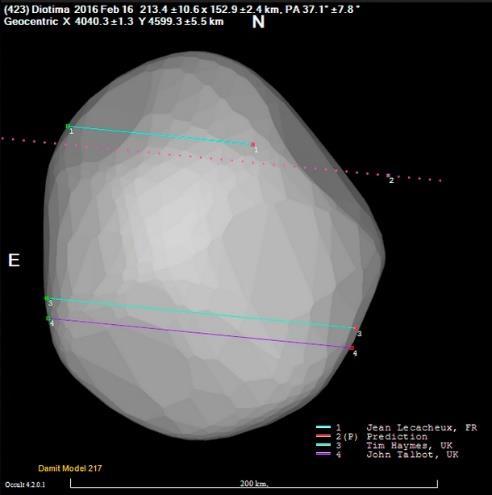Click the red end marker of chord 3
This screenshot has height=495, width=492.
point(356,328)
